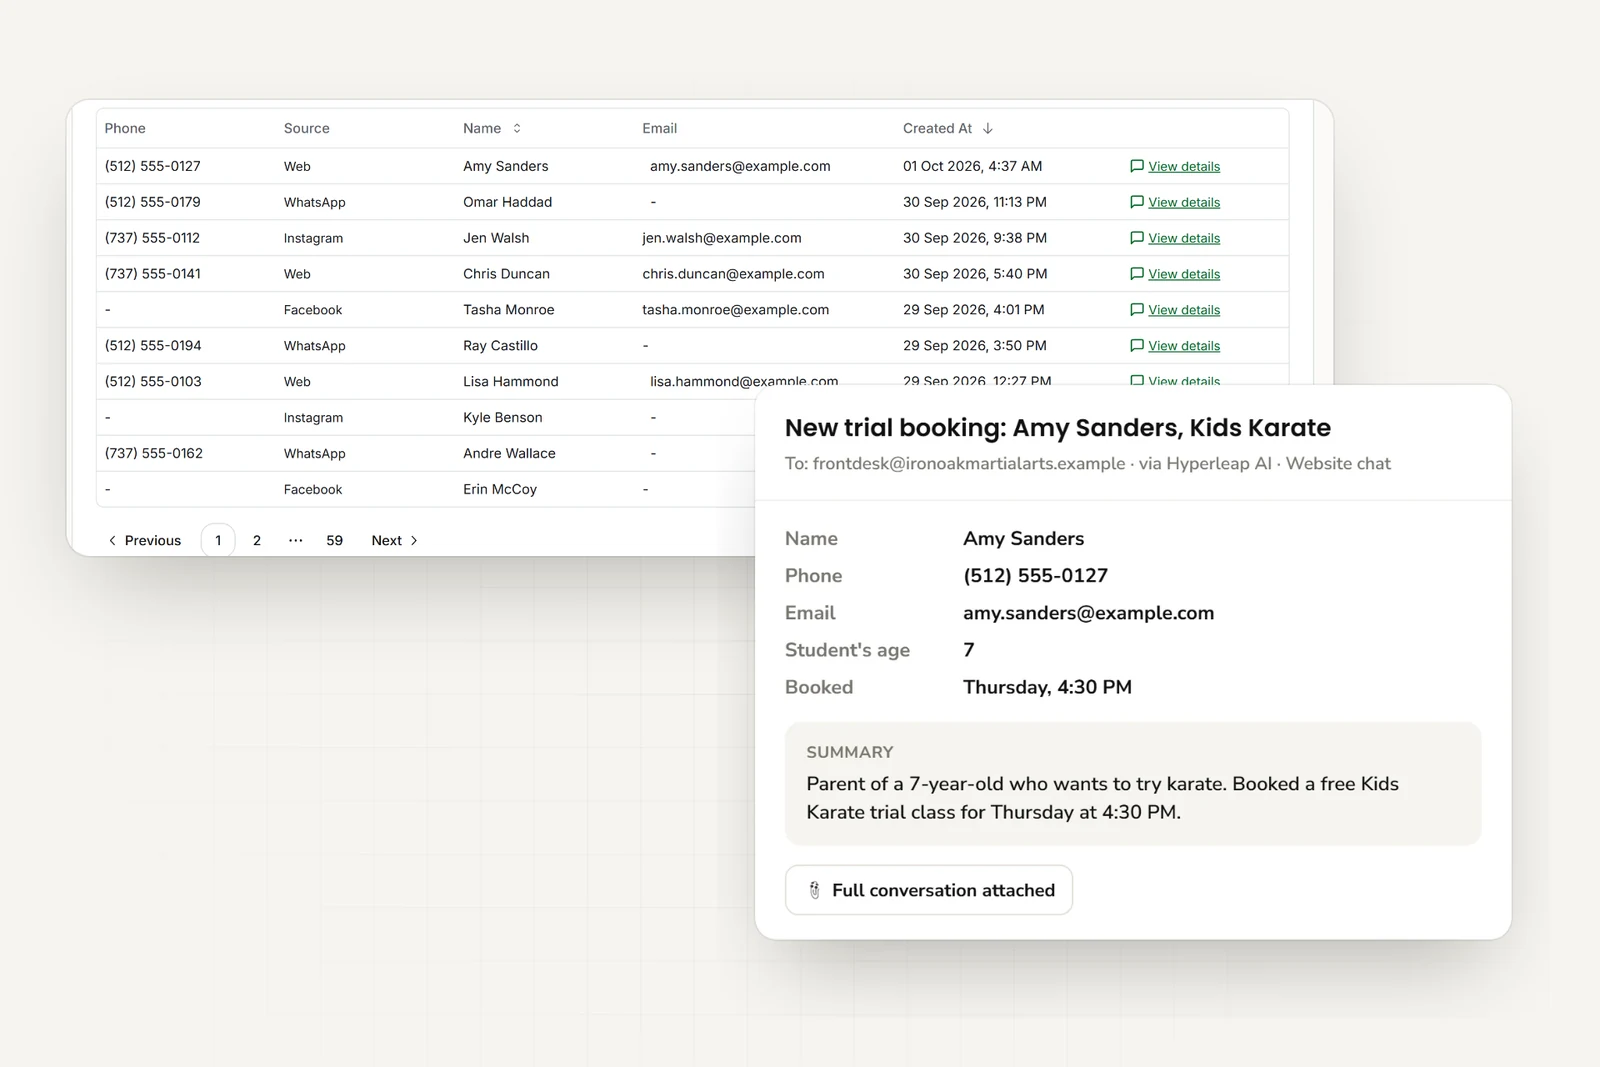Click phone (512) 555-0127 in booking card
The width and height of the screenshot is (1600, 1067).
pyautogui.click(x=1036, y=576)
